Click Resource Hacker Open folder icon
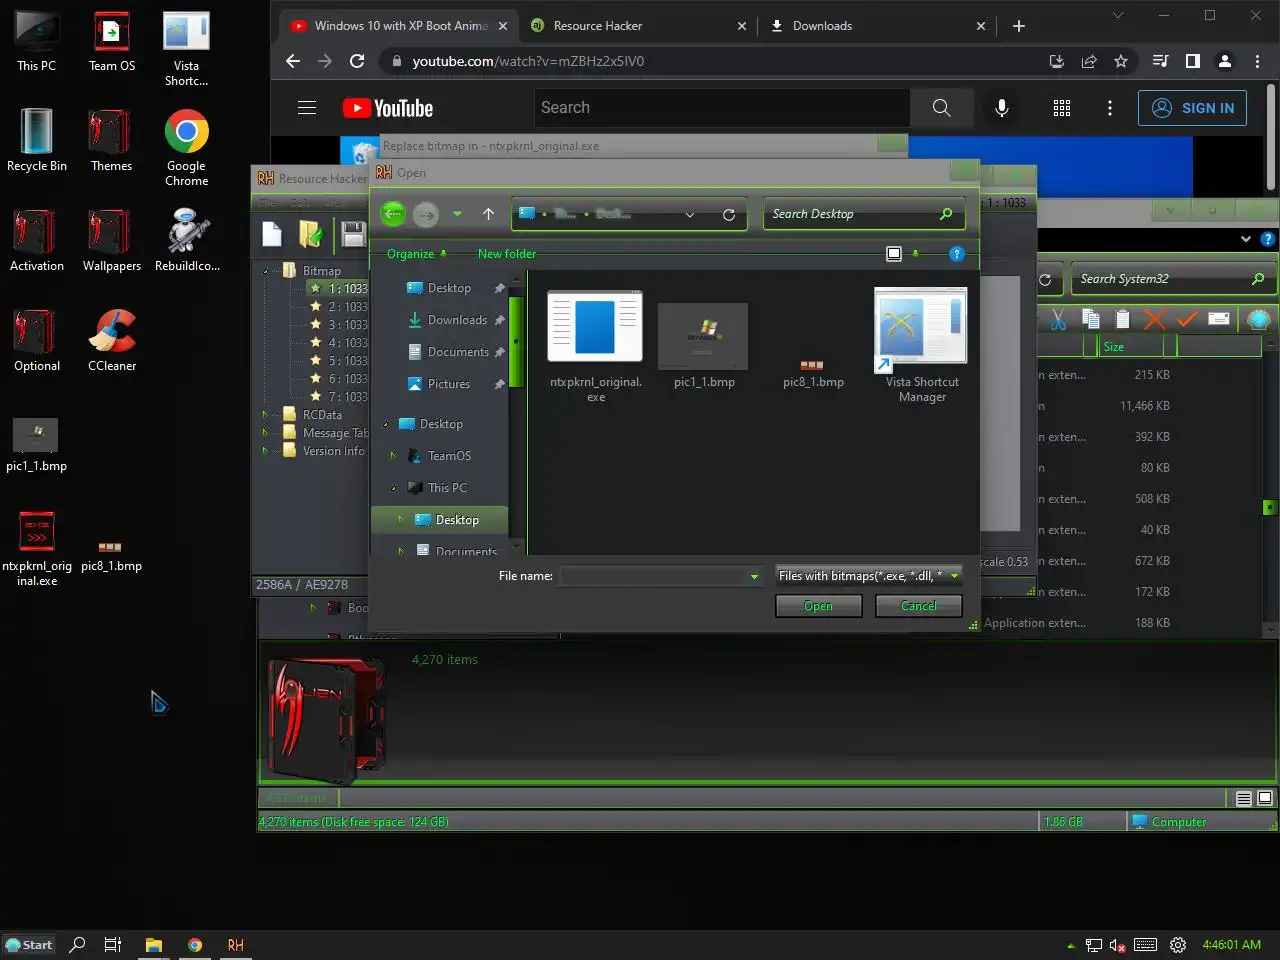 (x=311, y=234)
